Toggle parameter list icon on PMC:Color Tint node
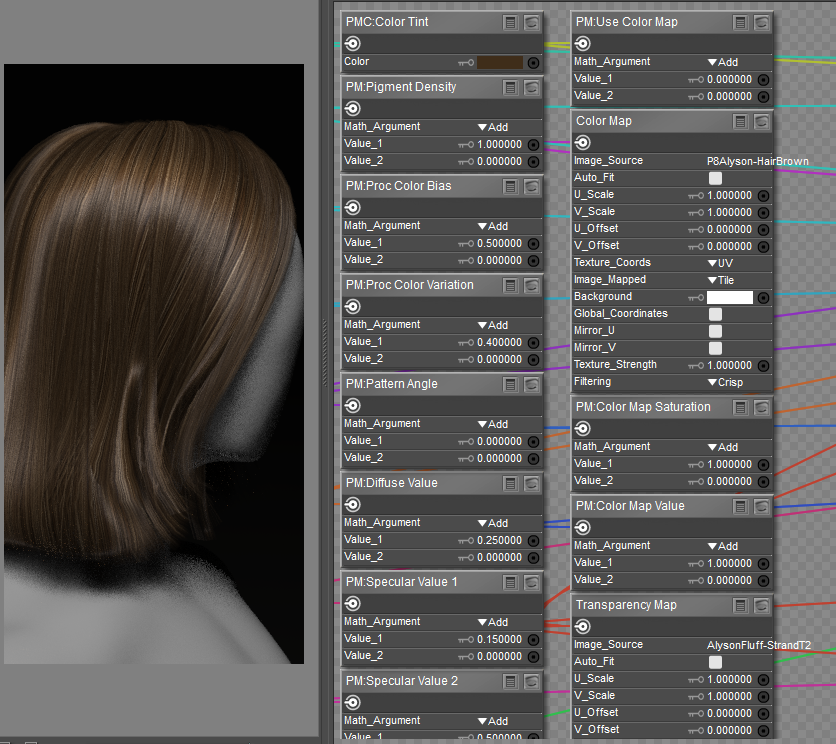The width and height of the screenshot is (836, 744). pos(511,22)
